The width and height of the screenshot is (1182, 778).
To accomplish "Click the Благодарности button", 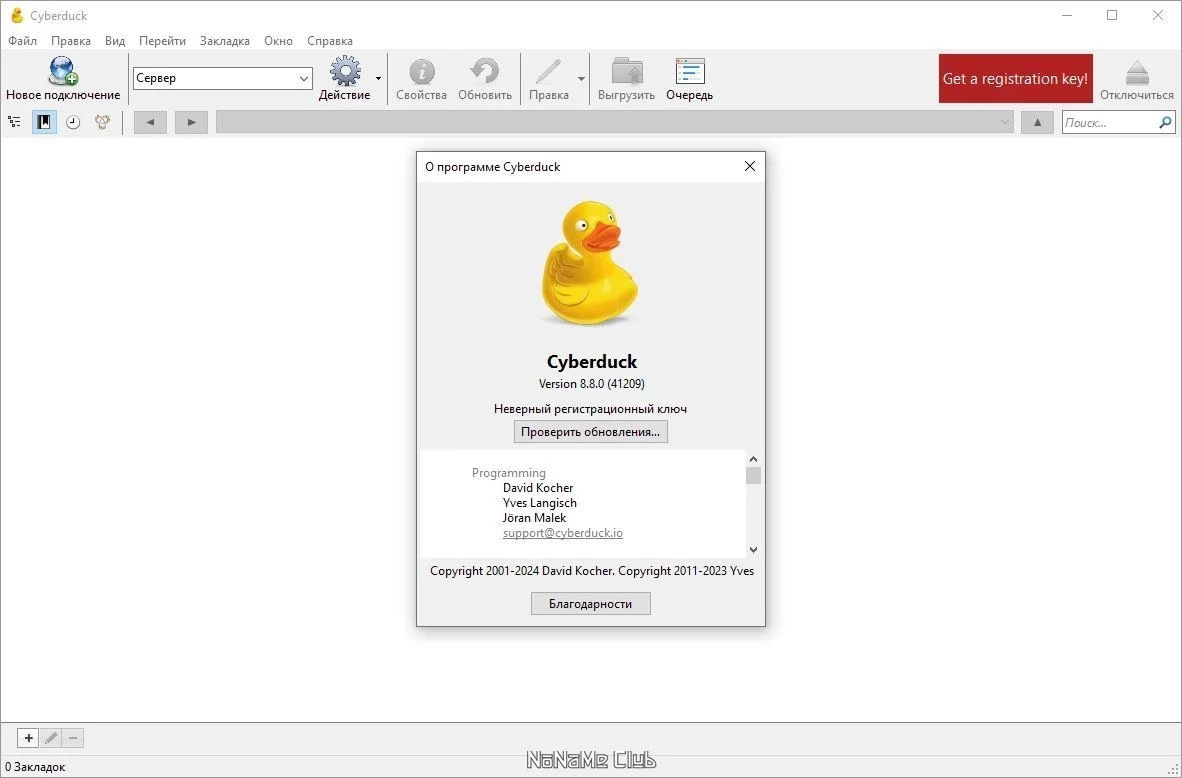I will 590,604.
